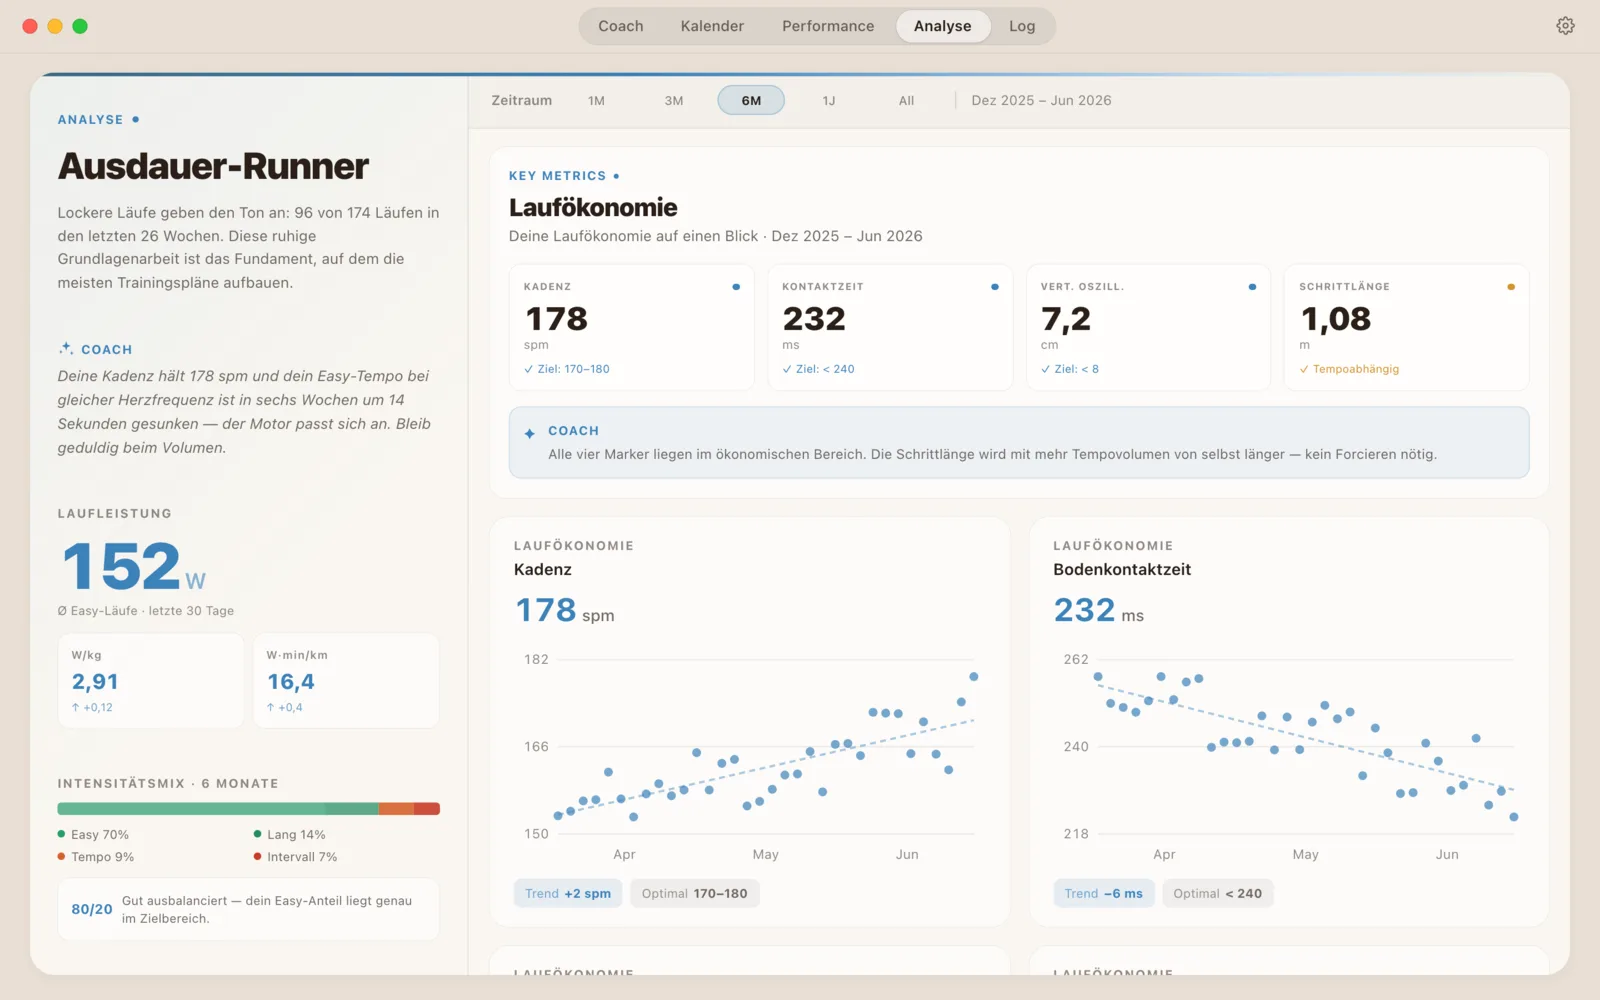Select the All time range option
The image size is (1600, 1000).
[906, 101]
